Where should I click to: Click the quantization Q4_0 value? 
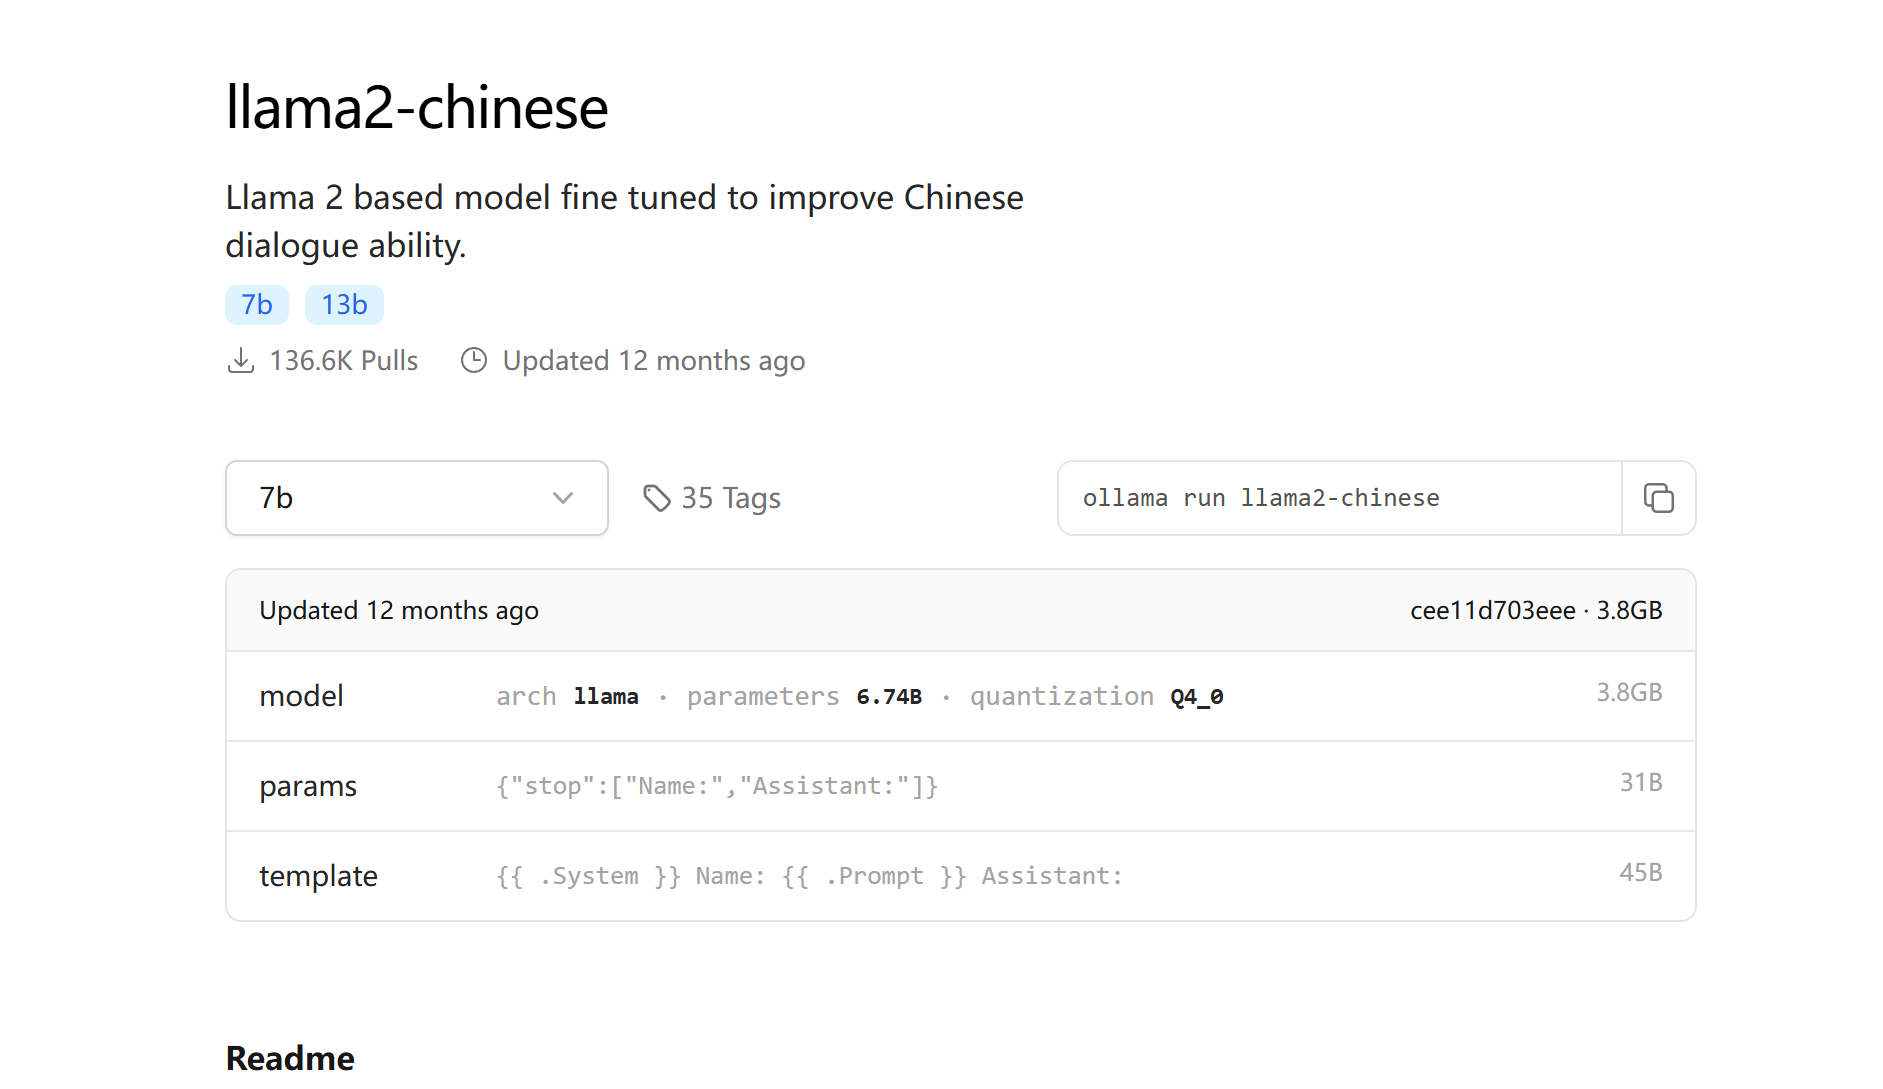[1197, 697]
